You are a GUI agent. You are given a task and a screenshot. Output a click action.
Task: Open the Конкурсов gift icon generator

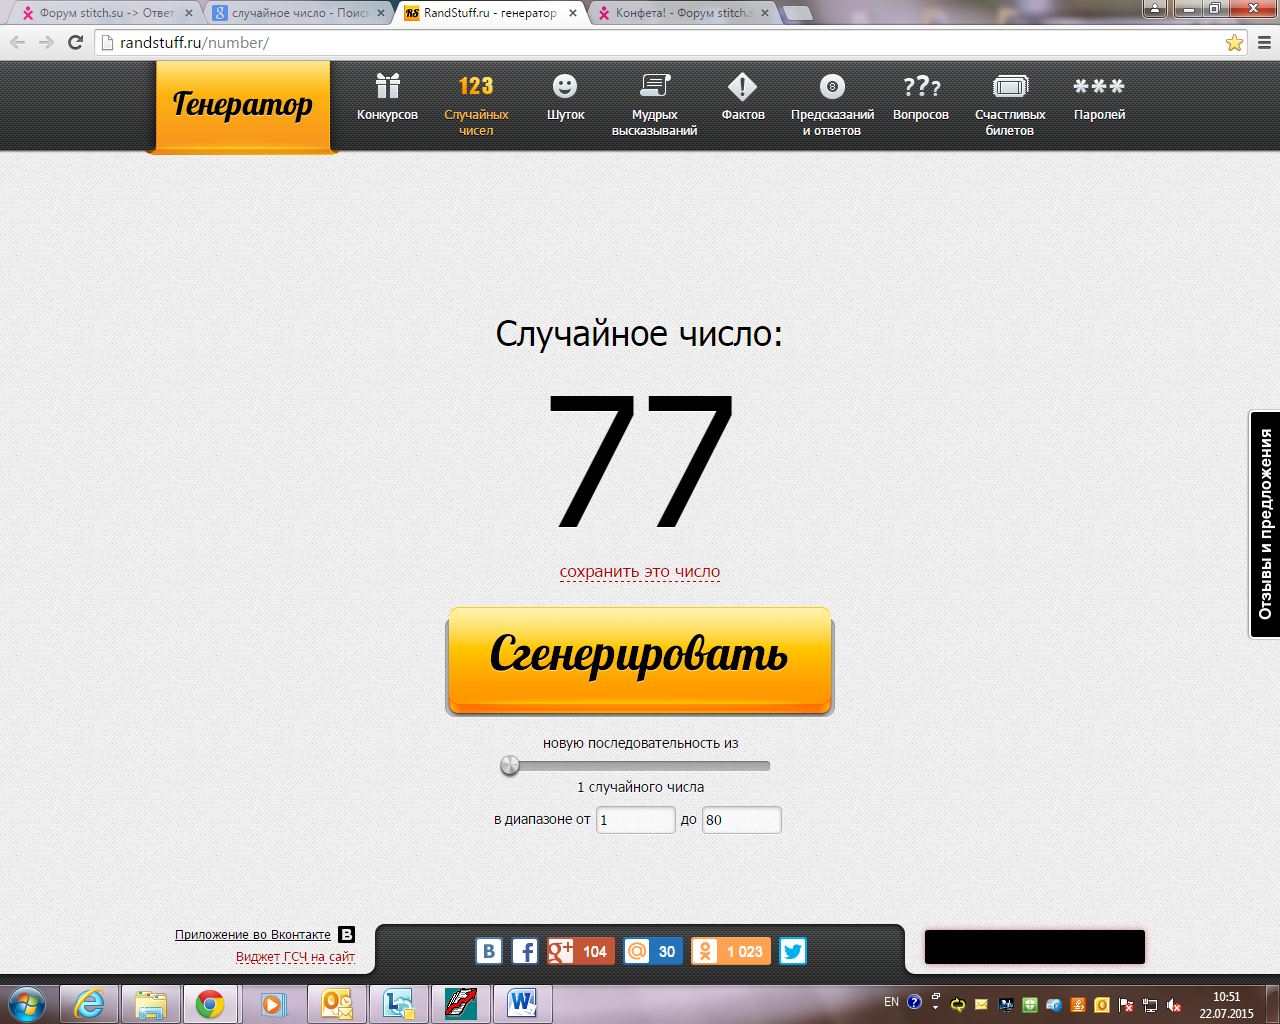387,87
